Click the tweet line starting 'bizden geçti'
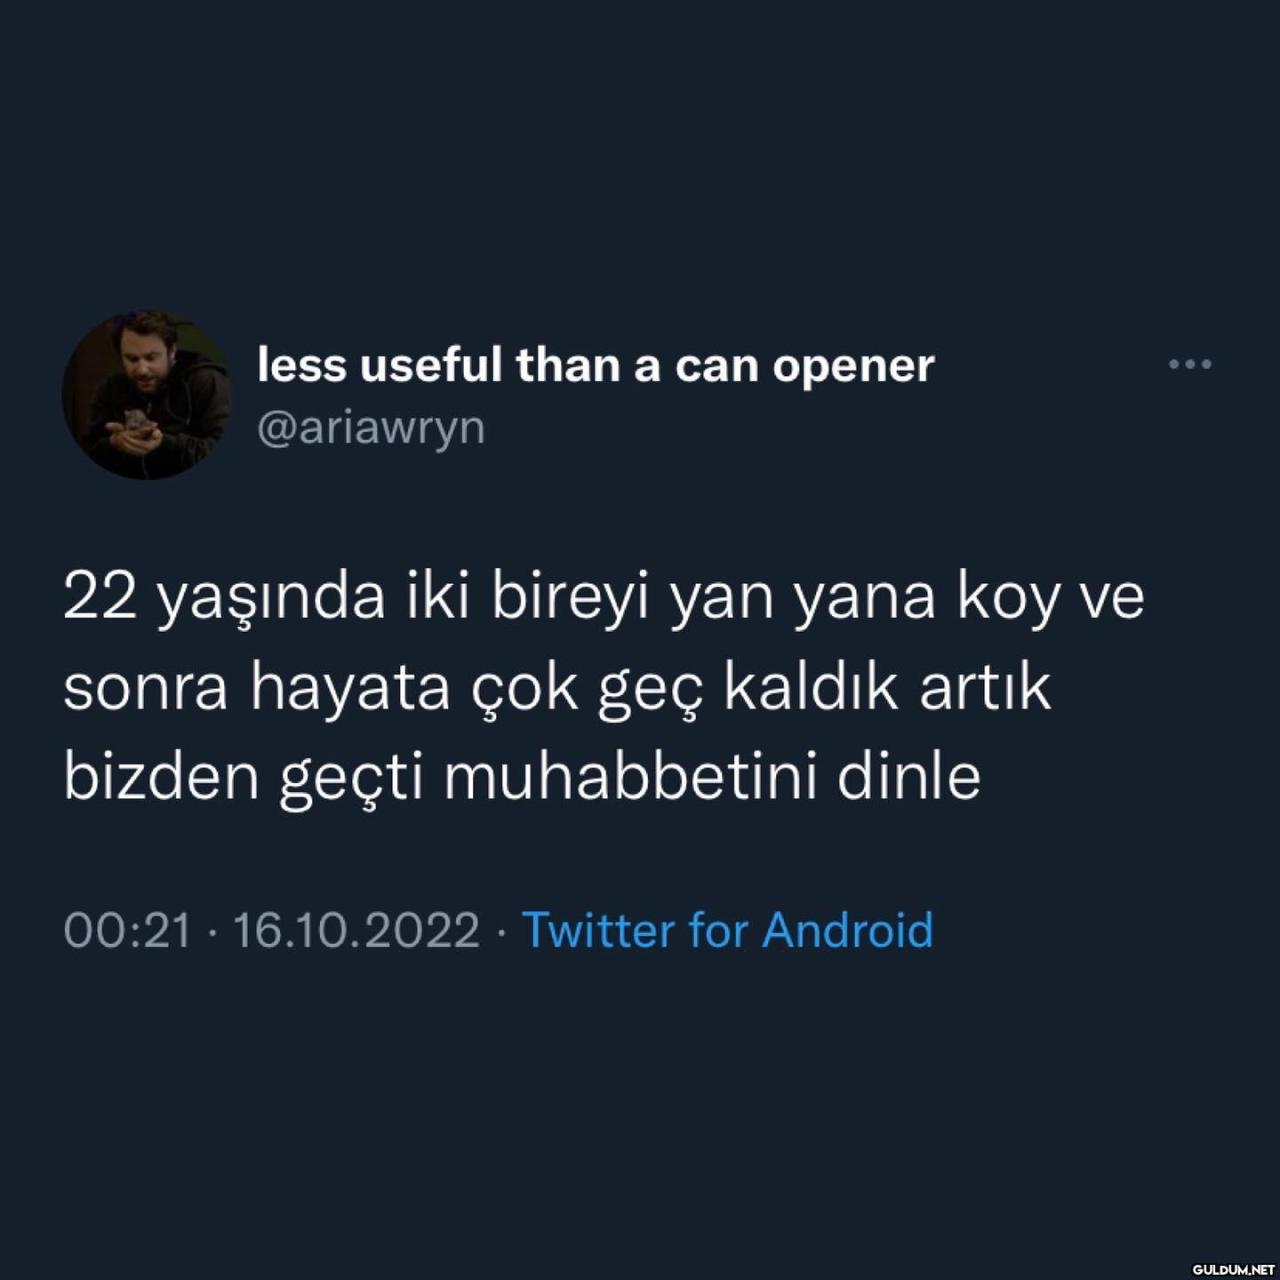This screenshot has height=1280, width=1280. point(522,778)
